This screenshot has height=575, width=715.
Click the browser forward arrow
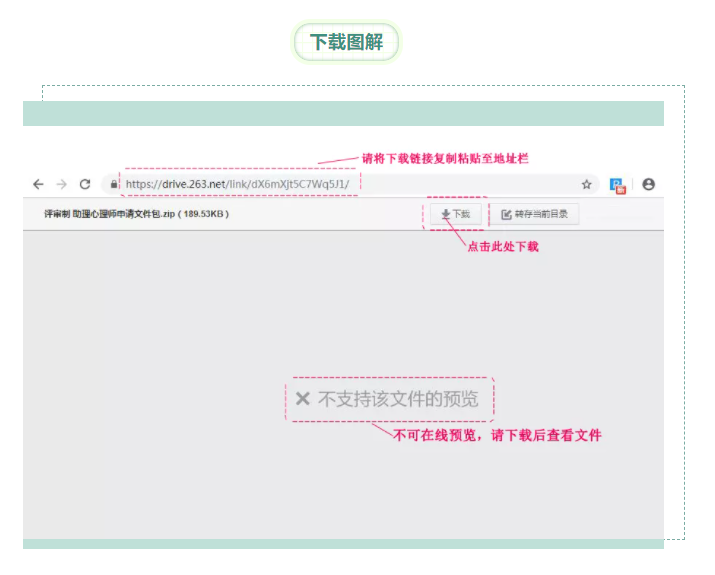(x=62, y=184)
